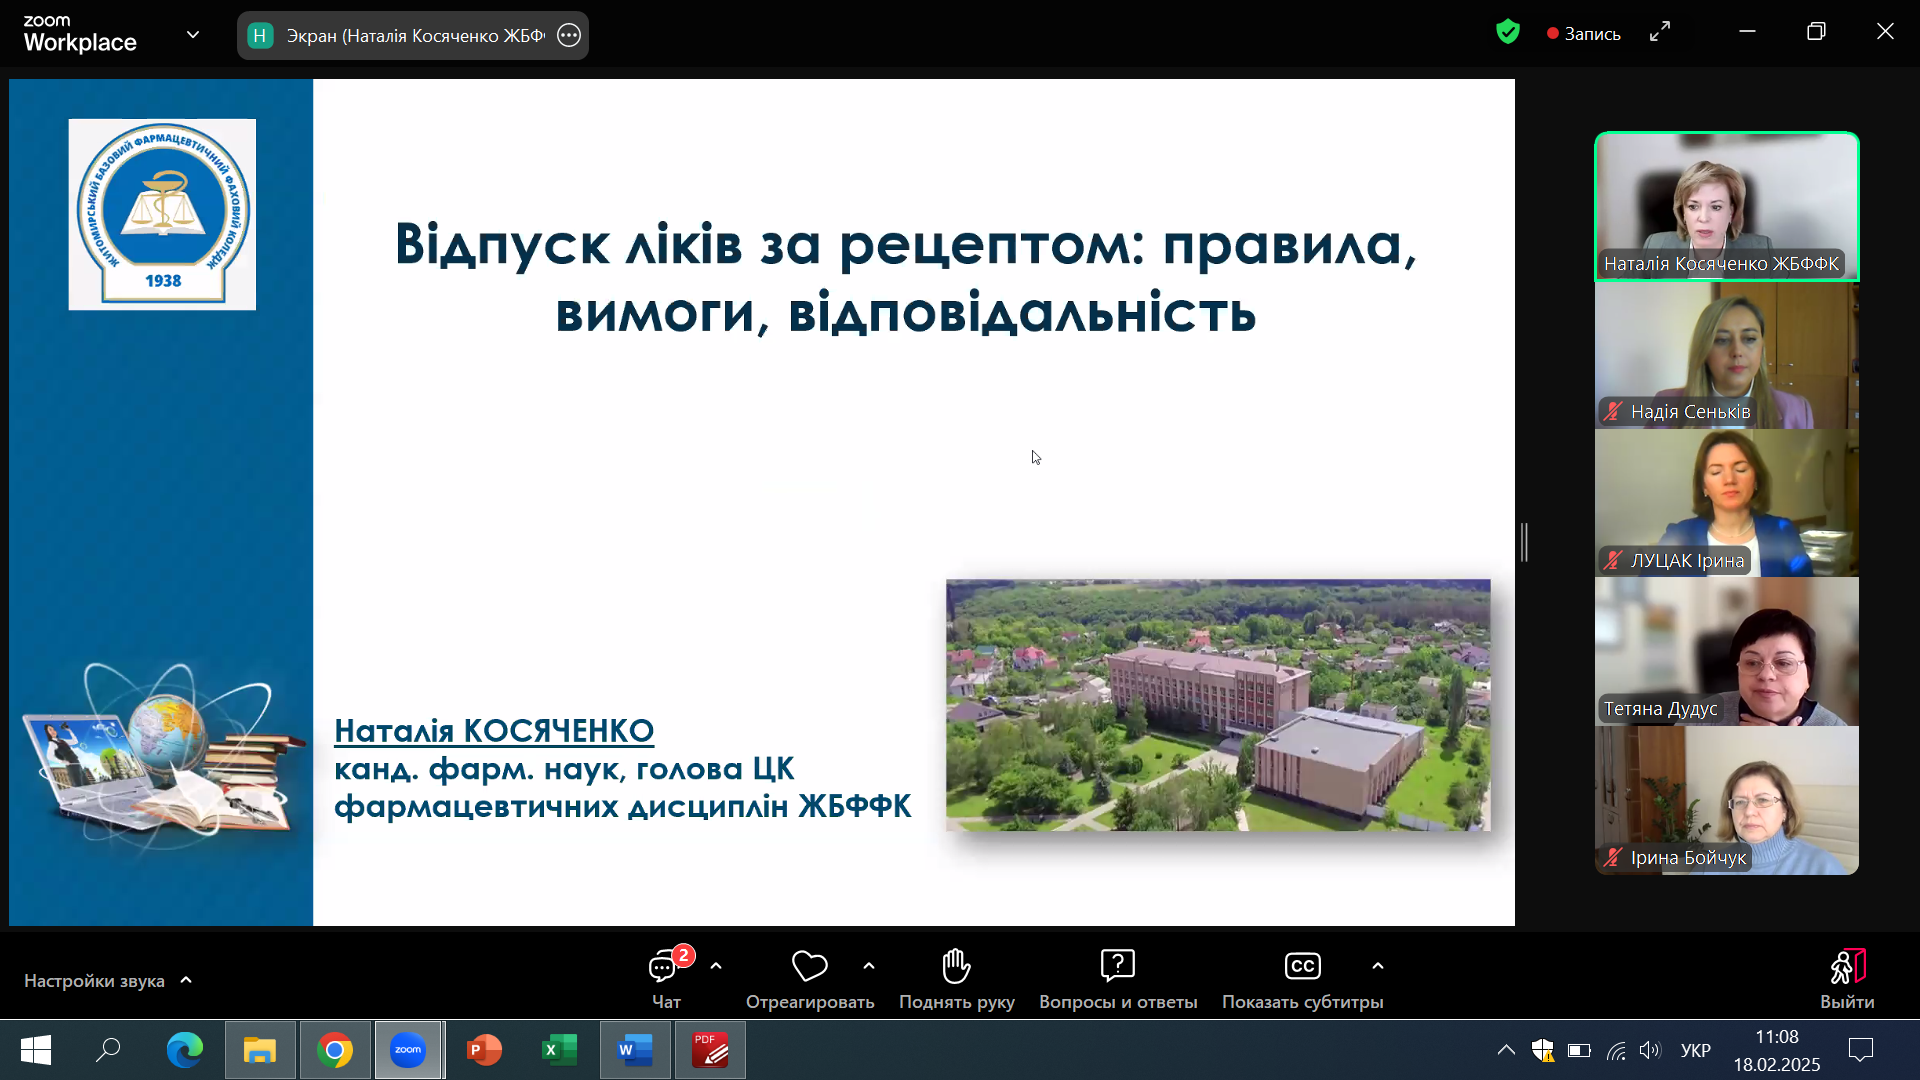1920x1080 pixels.
Task: Click the green encryption shield icon
Action: tap(1507, 33)
